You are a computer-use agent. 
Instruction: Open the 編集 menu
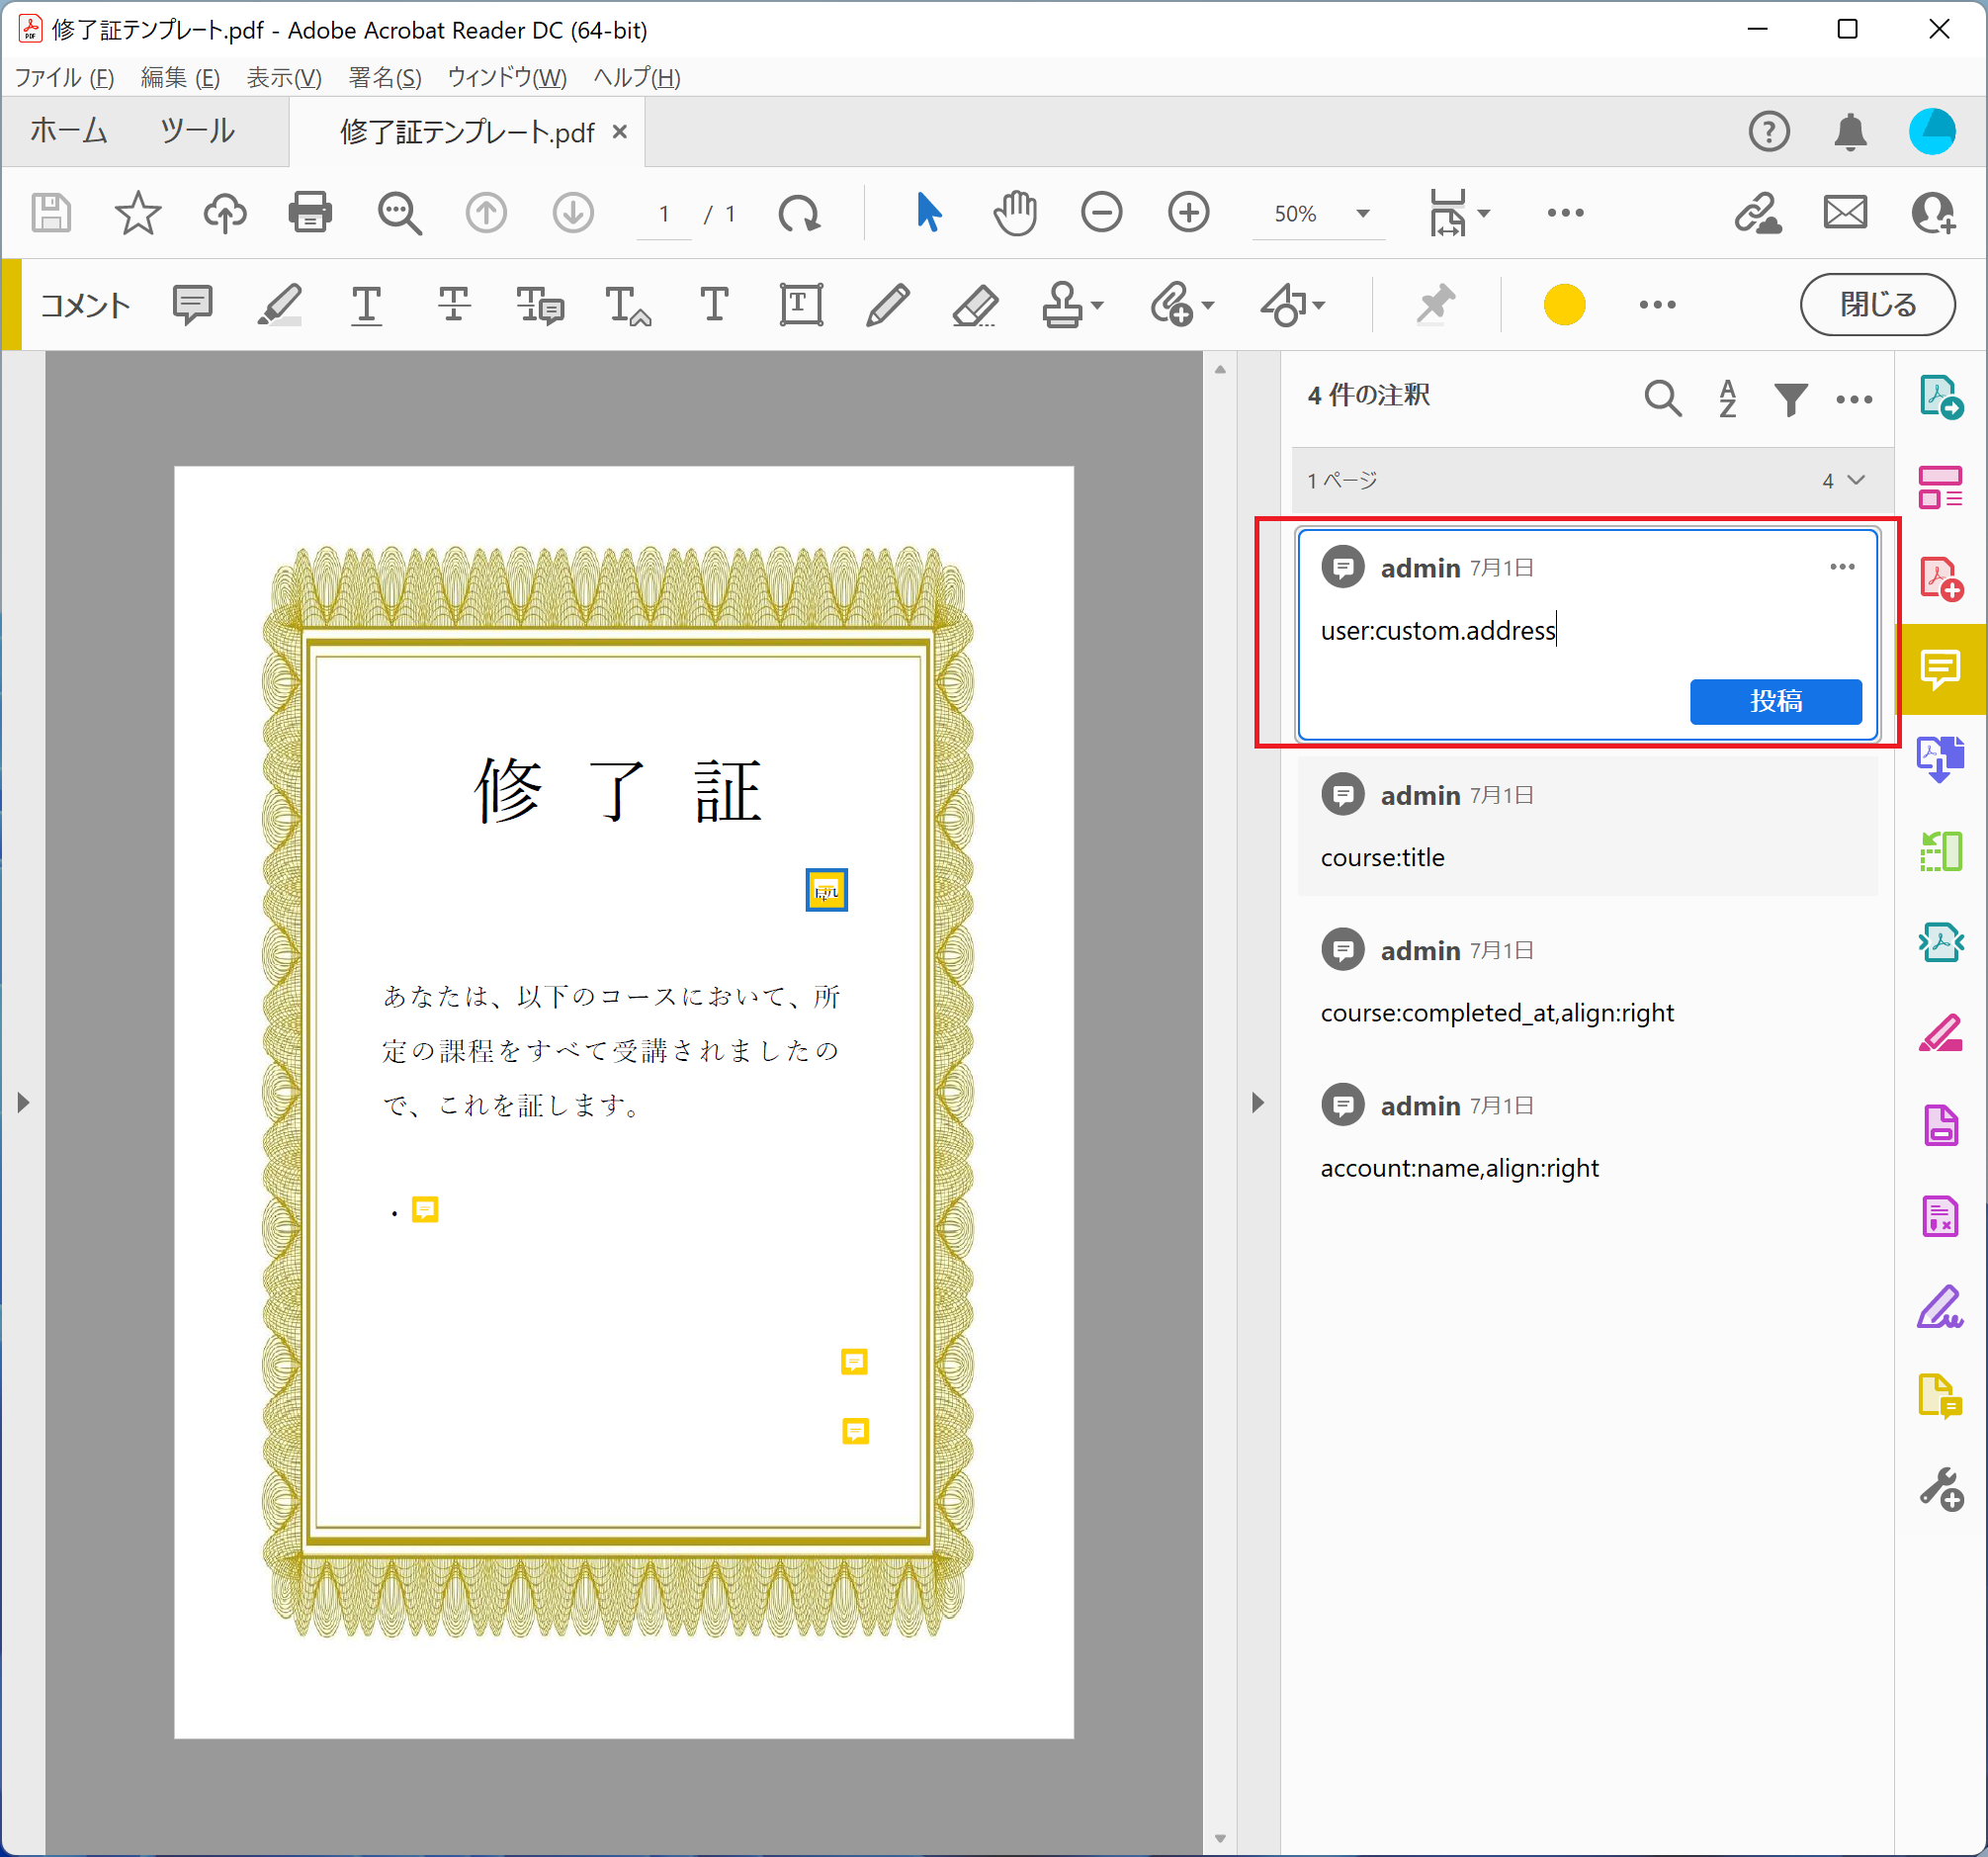tap(180, 78)
